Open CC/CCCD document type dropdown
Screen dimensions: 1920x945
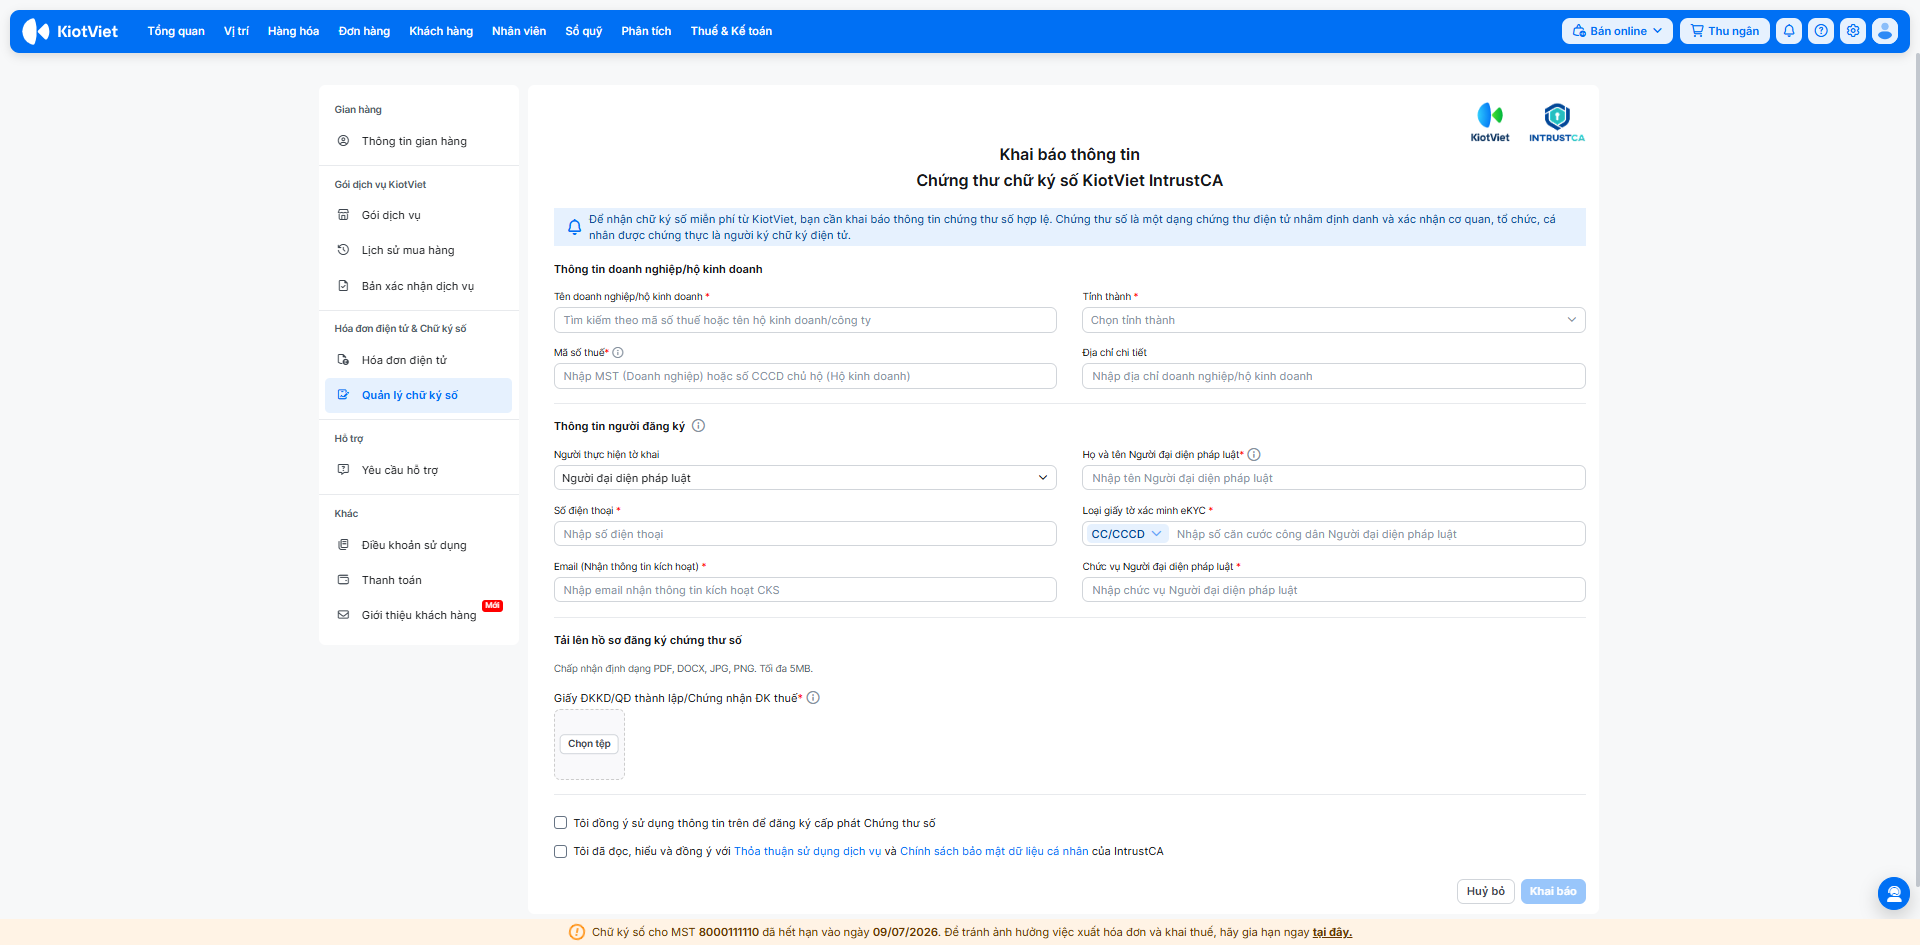(x=1127, y=534)
